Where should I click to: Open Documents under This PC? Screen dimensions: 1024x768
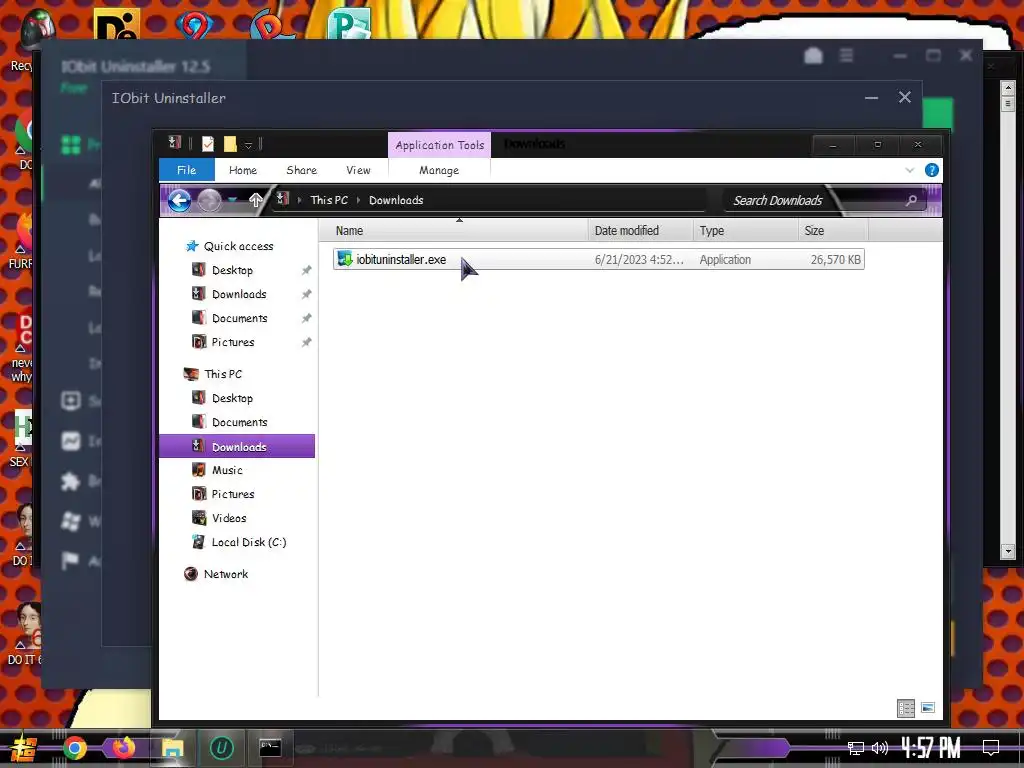click(x=239, y=422)
